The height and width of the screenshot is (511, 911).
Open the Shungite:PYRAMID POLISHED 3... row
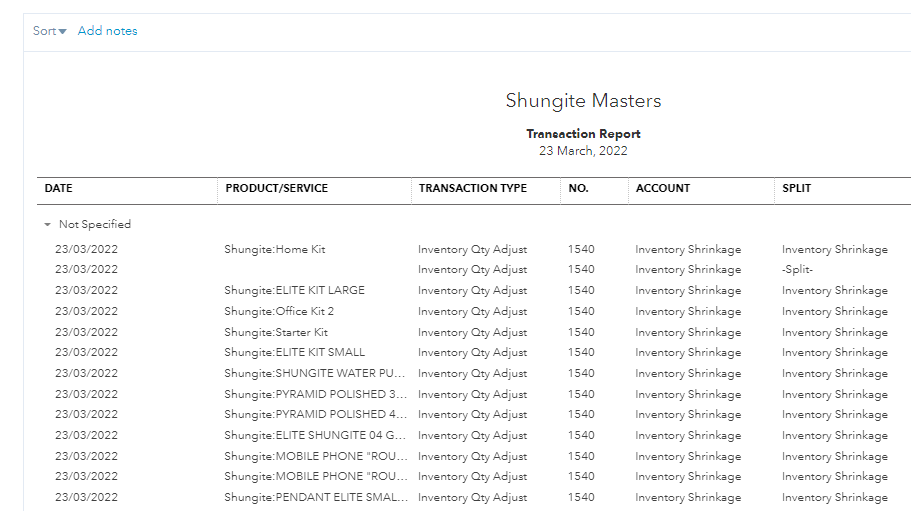[315, 394]
